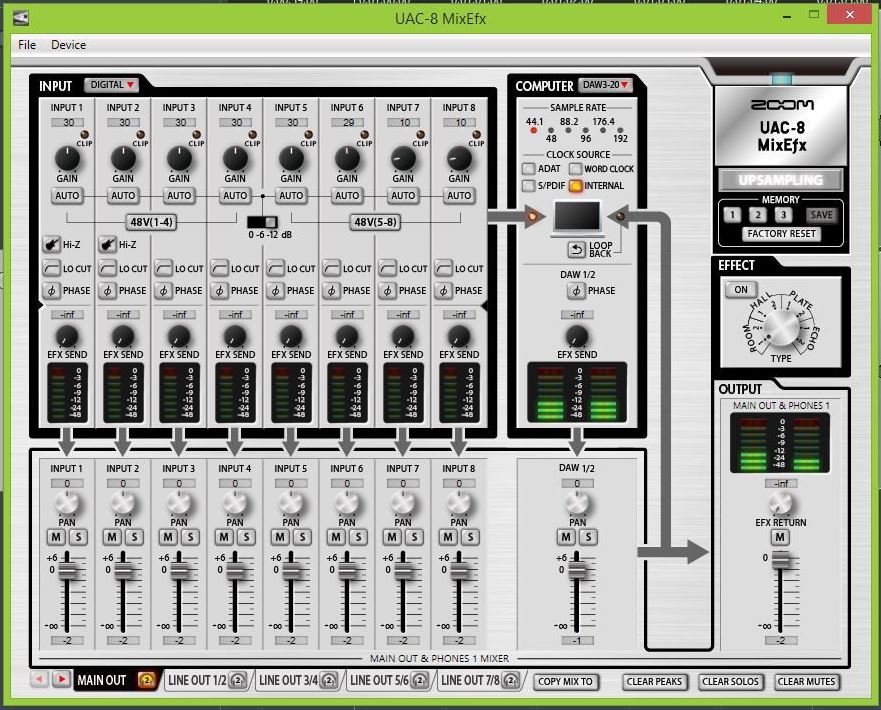This screenshot has height=710, width=881.
Task: Switch to the Main Out mixer tab
Action: (102, 680)
